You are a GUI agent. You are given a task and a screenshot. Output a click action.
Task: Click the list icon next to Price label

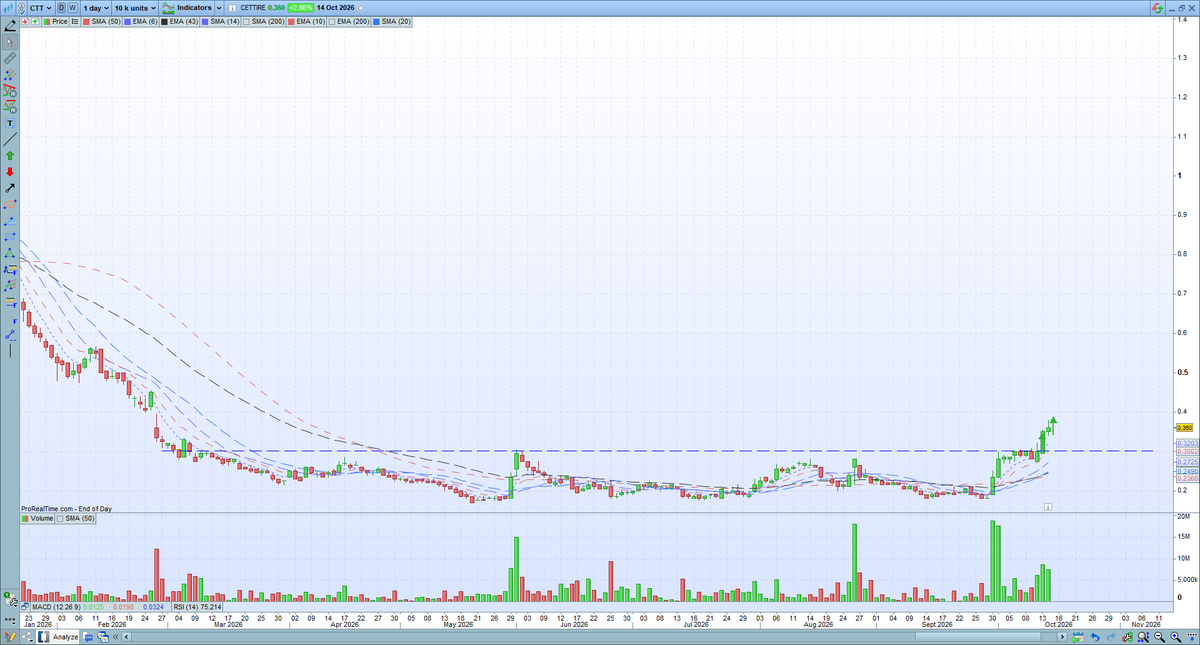75,21
